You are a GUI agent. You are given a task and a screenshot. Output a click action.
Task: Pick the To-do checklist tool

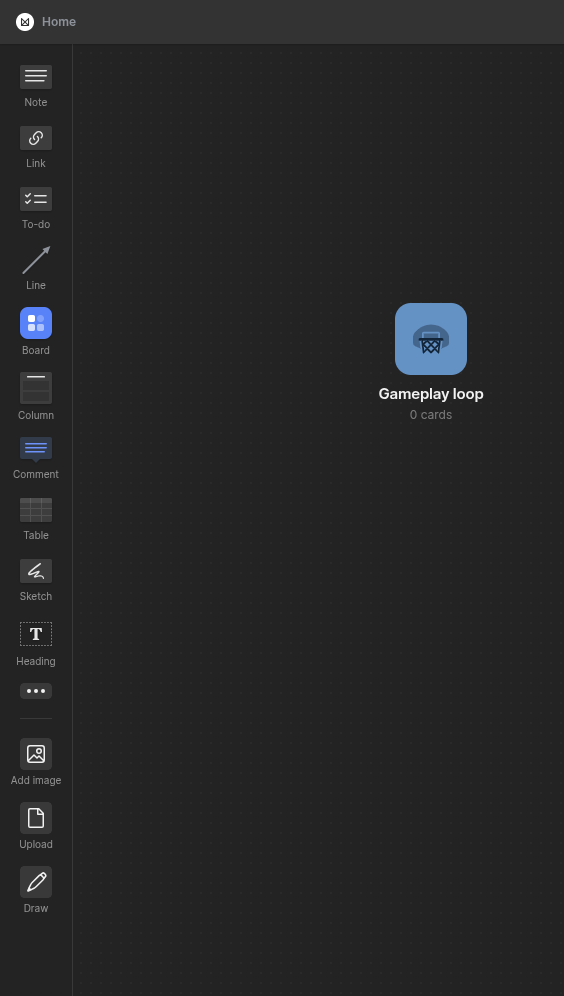point(36,199)
